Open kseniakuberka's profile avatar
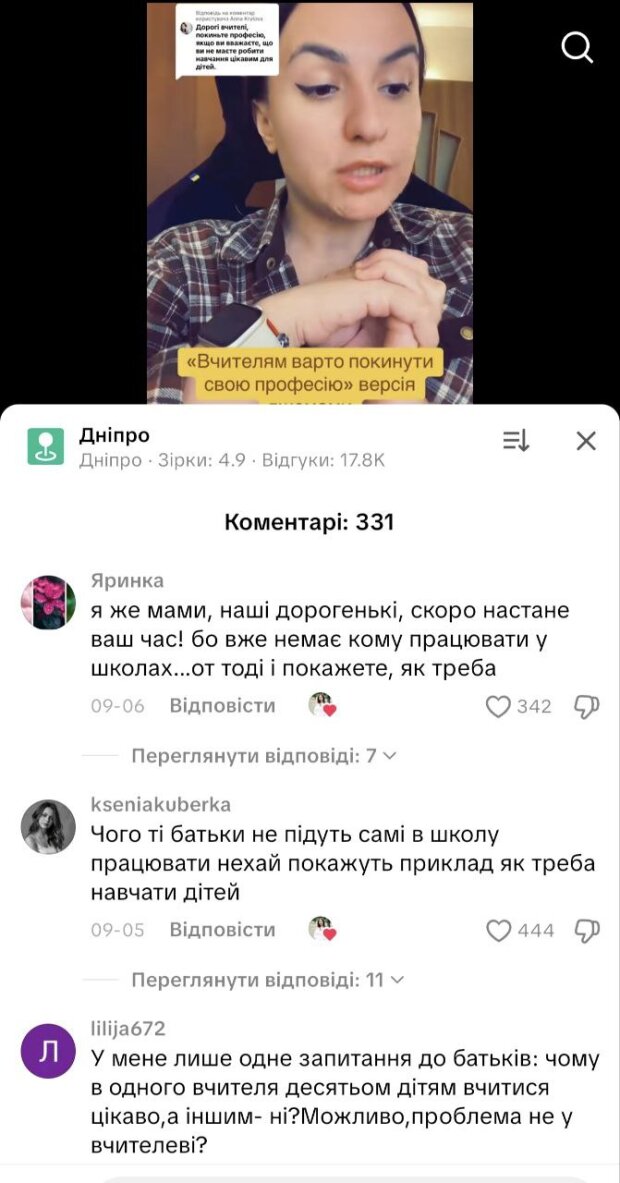 pos(48,826)
